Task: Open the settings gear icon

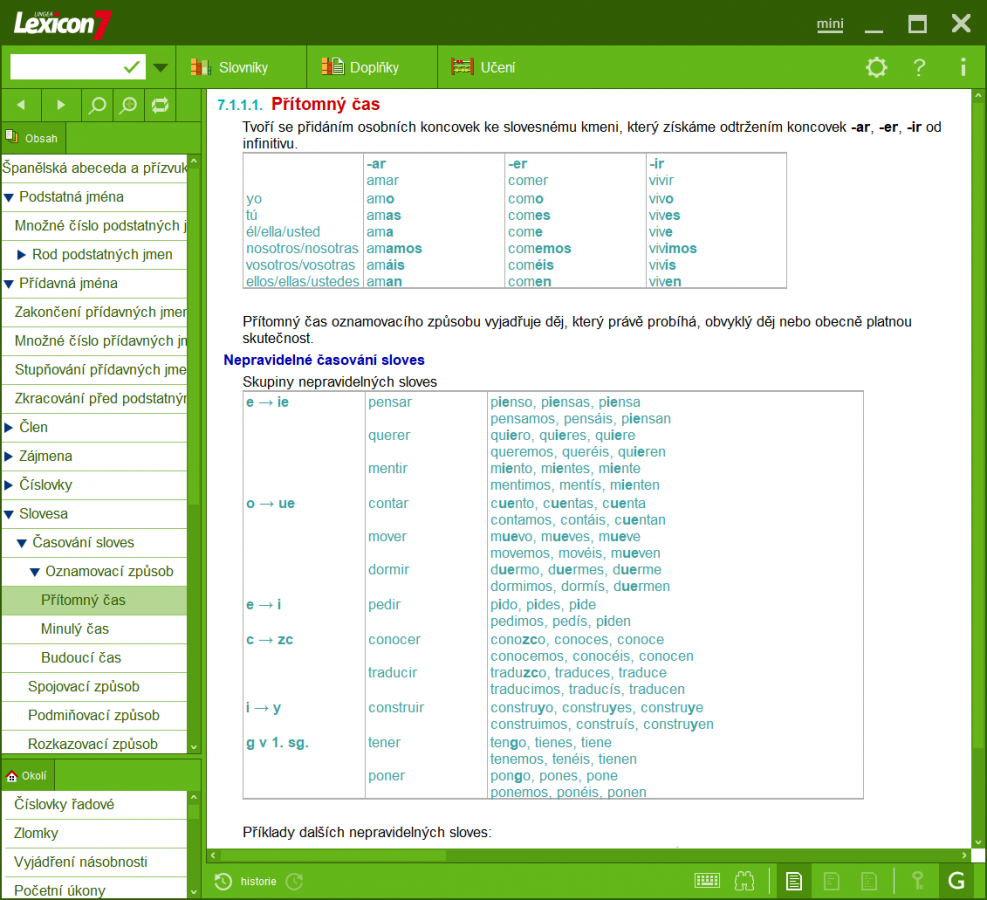Action: 876,67
